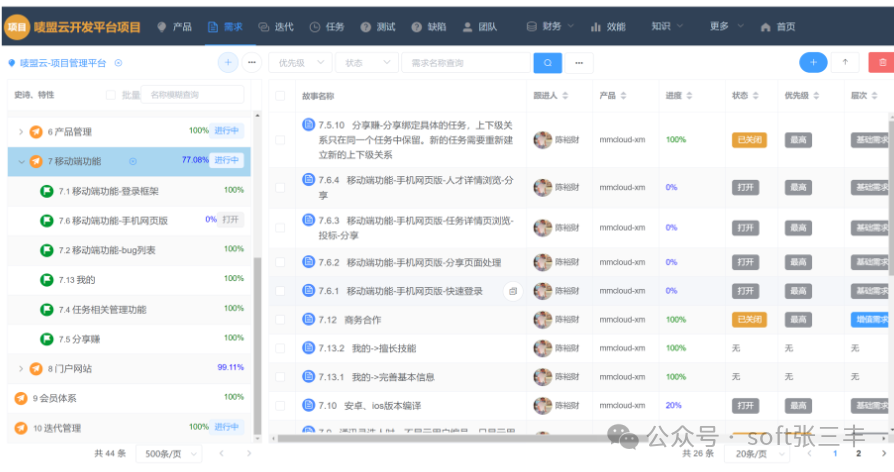Open the 优先级 filter dropdown

(x=300, y=63)
